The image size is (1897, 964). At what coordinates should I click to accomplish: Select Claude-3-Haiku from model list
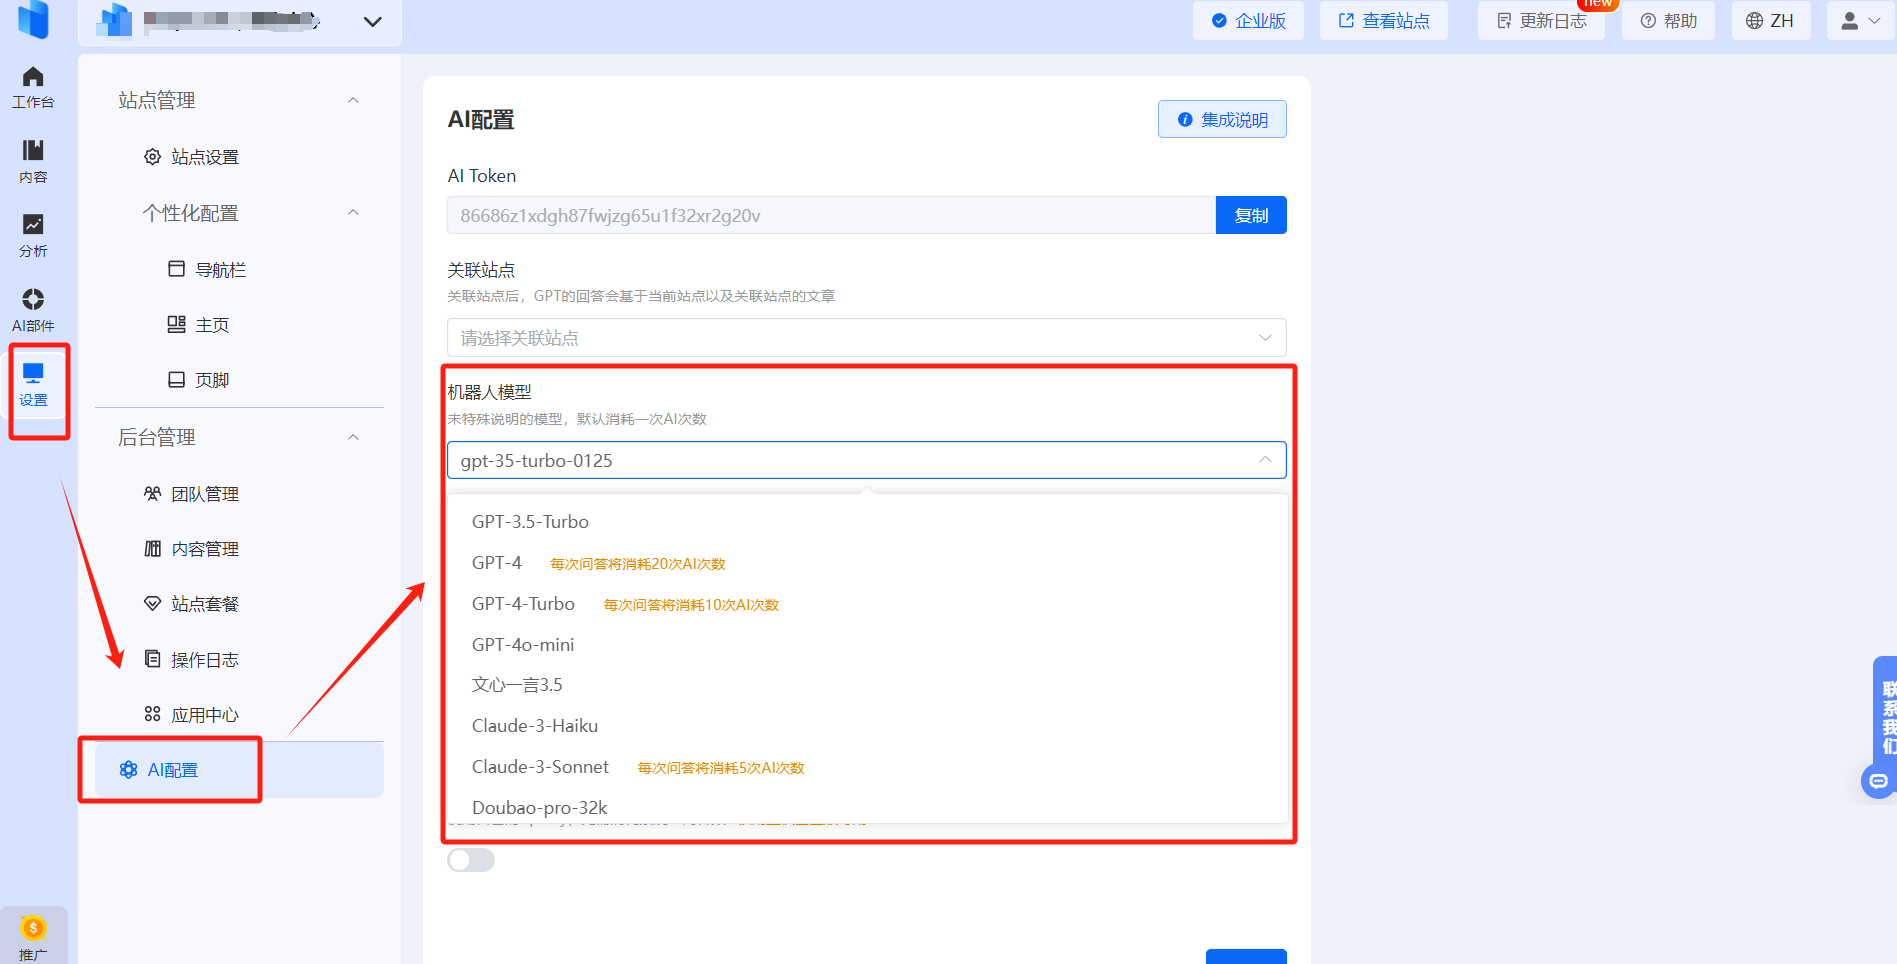point(535,726)
